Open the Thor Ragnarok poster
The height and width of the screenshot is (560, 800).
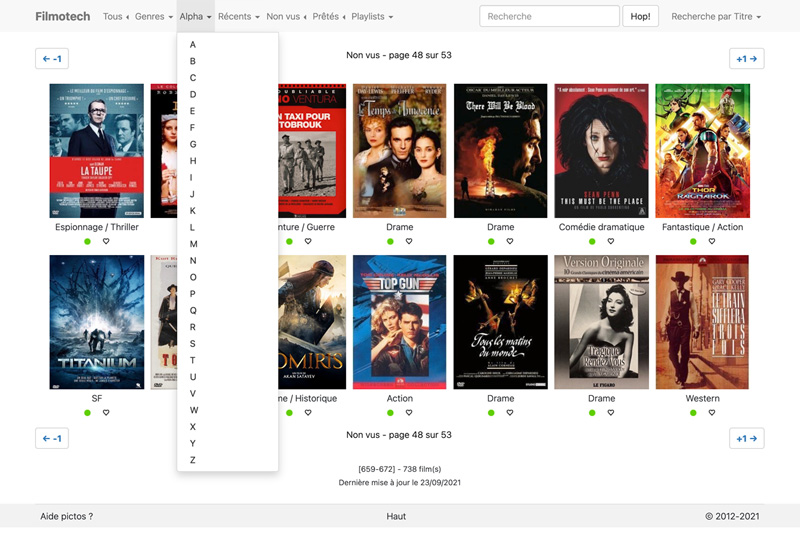click(703, 151)
